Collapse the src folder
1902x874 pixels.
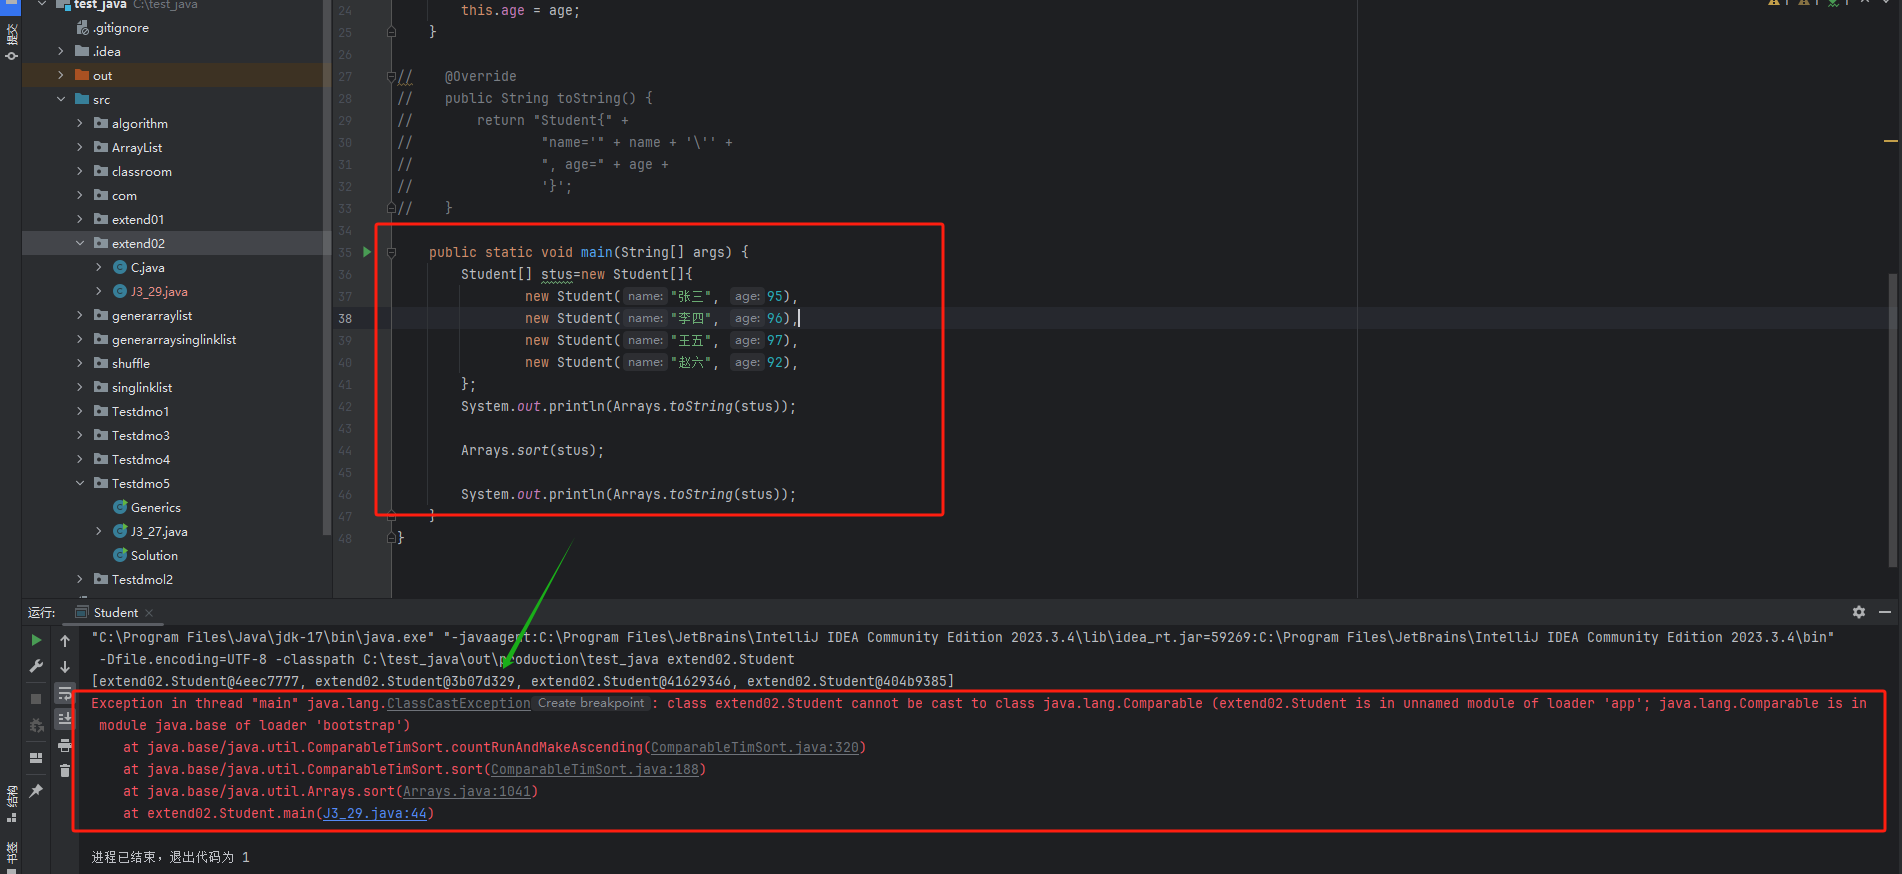click(x=61, y=99)
